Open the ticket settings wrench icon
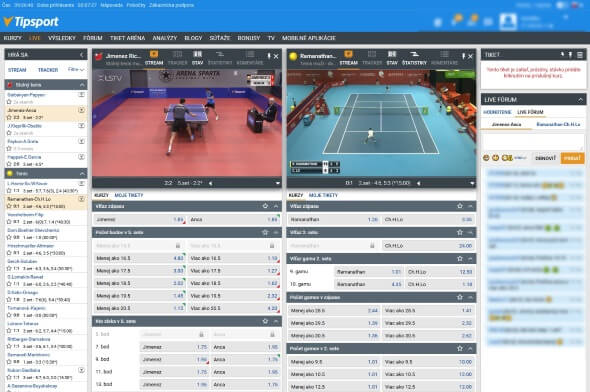Image resolution: width=590 pixels, height=392 pixels. click(562, 55)
